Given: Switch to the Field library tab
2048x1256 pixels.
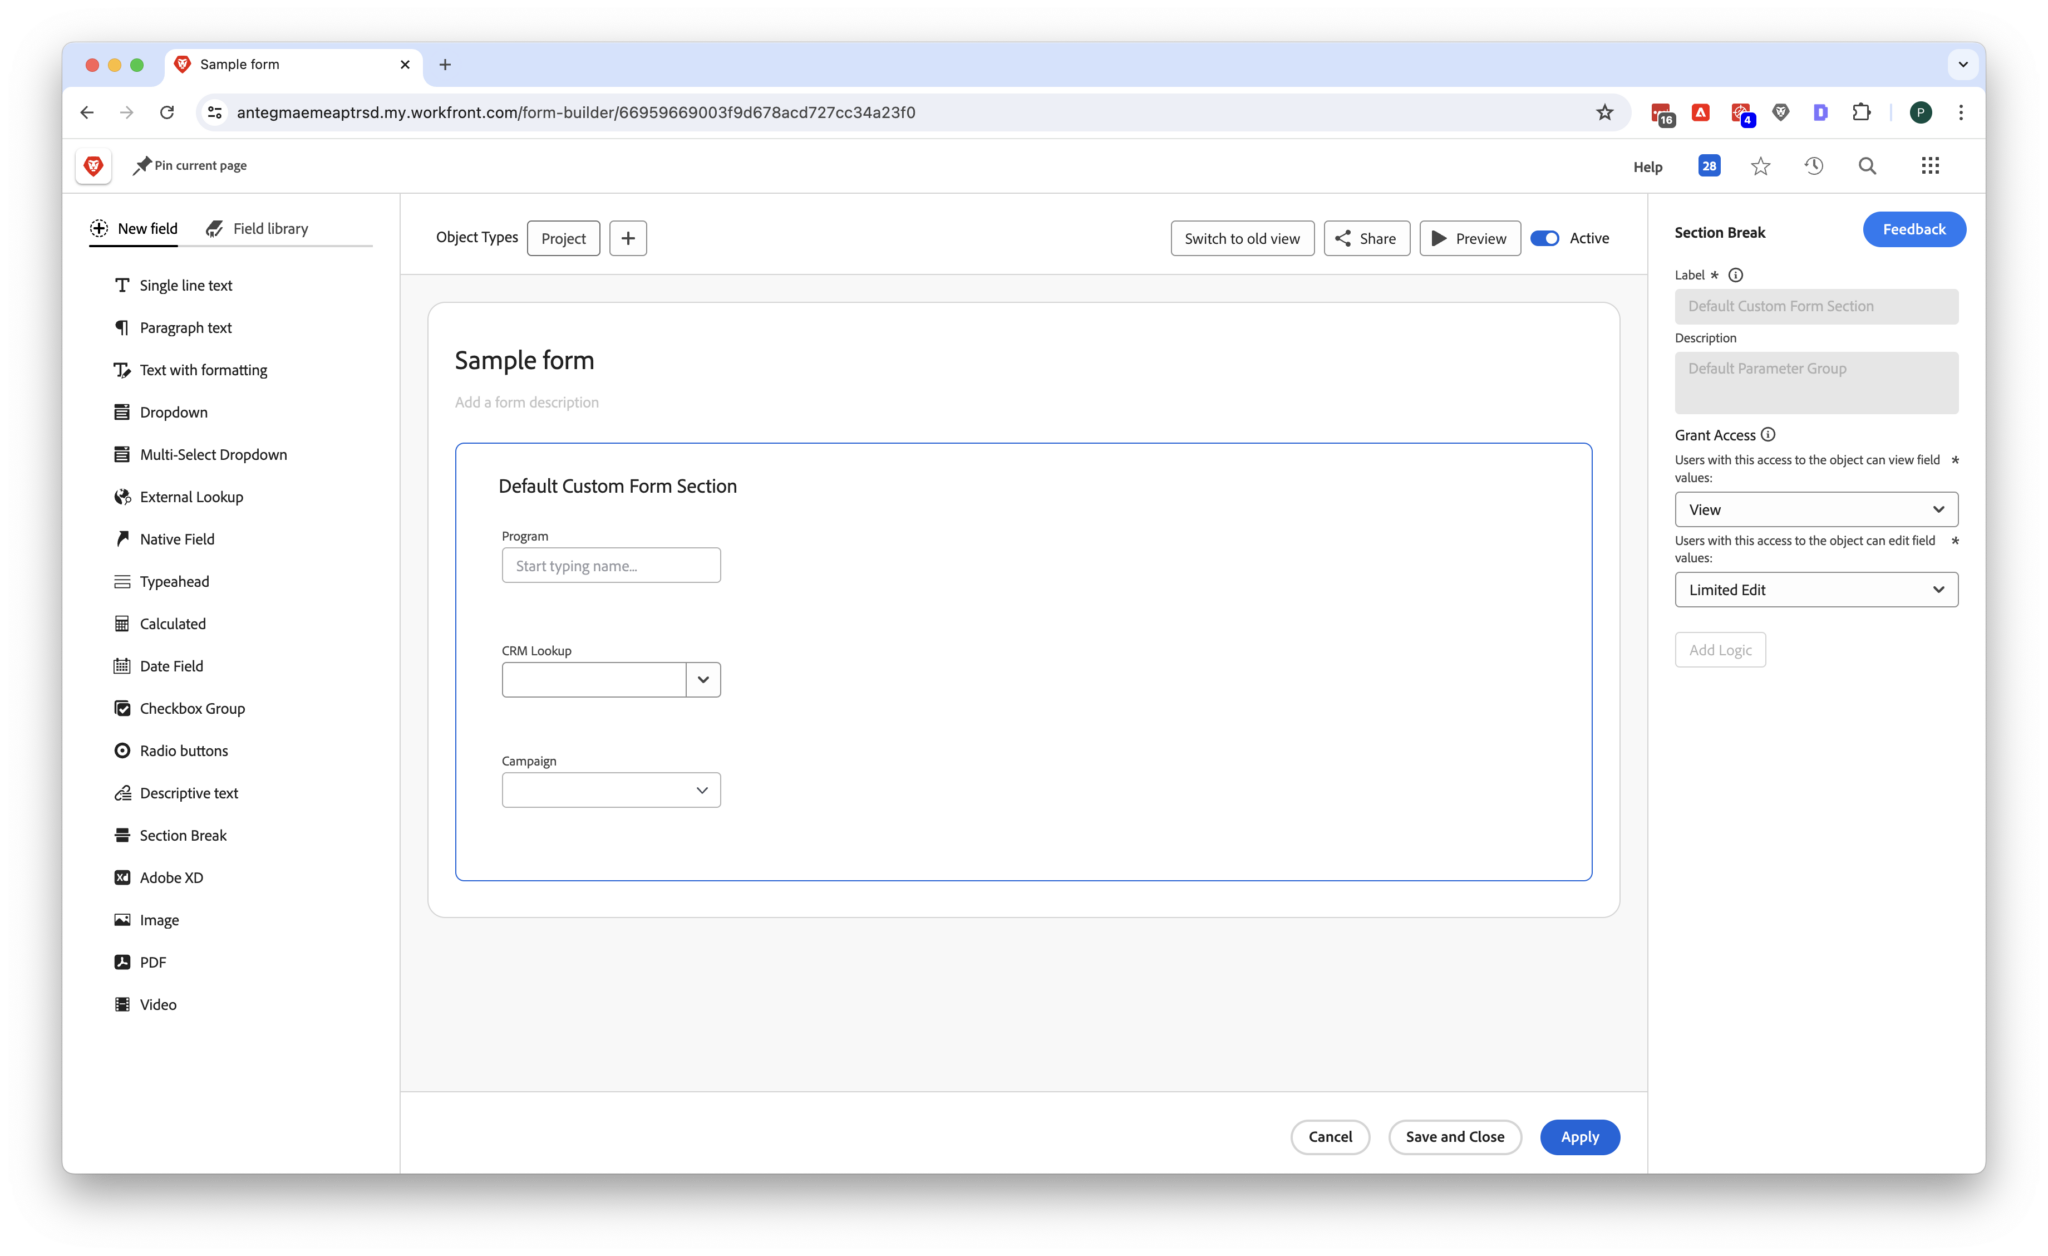Looking at the screenshot, I should [269, 228].
